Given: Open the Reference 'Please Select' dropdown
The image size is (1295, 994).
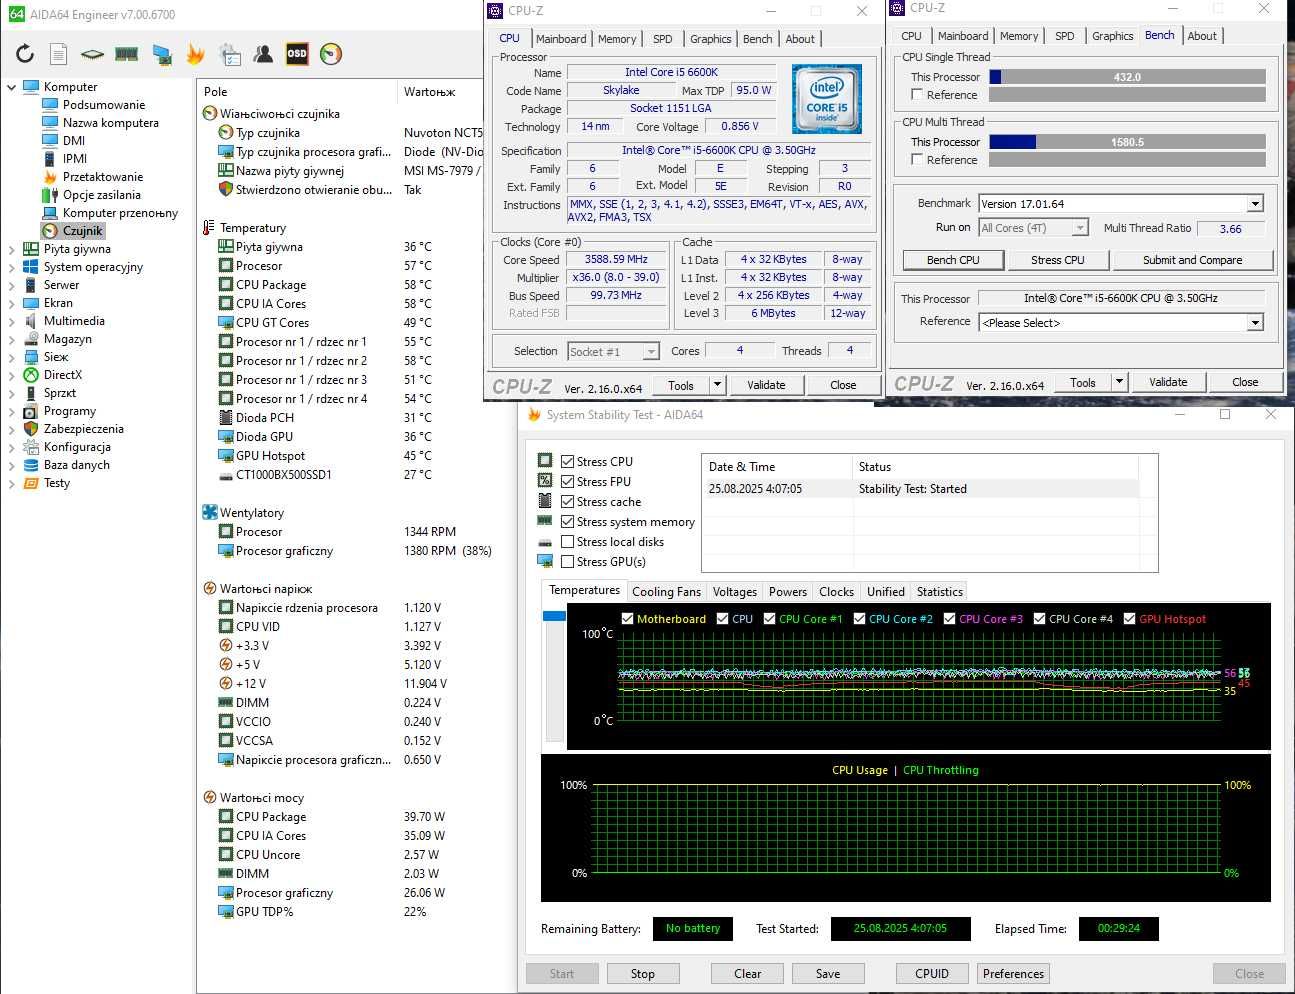Looking at the screenshot, I should [x=1255, y=322].
